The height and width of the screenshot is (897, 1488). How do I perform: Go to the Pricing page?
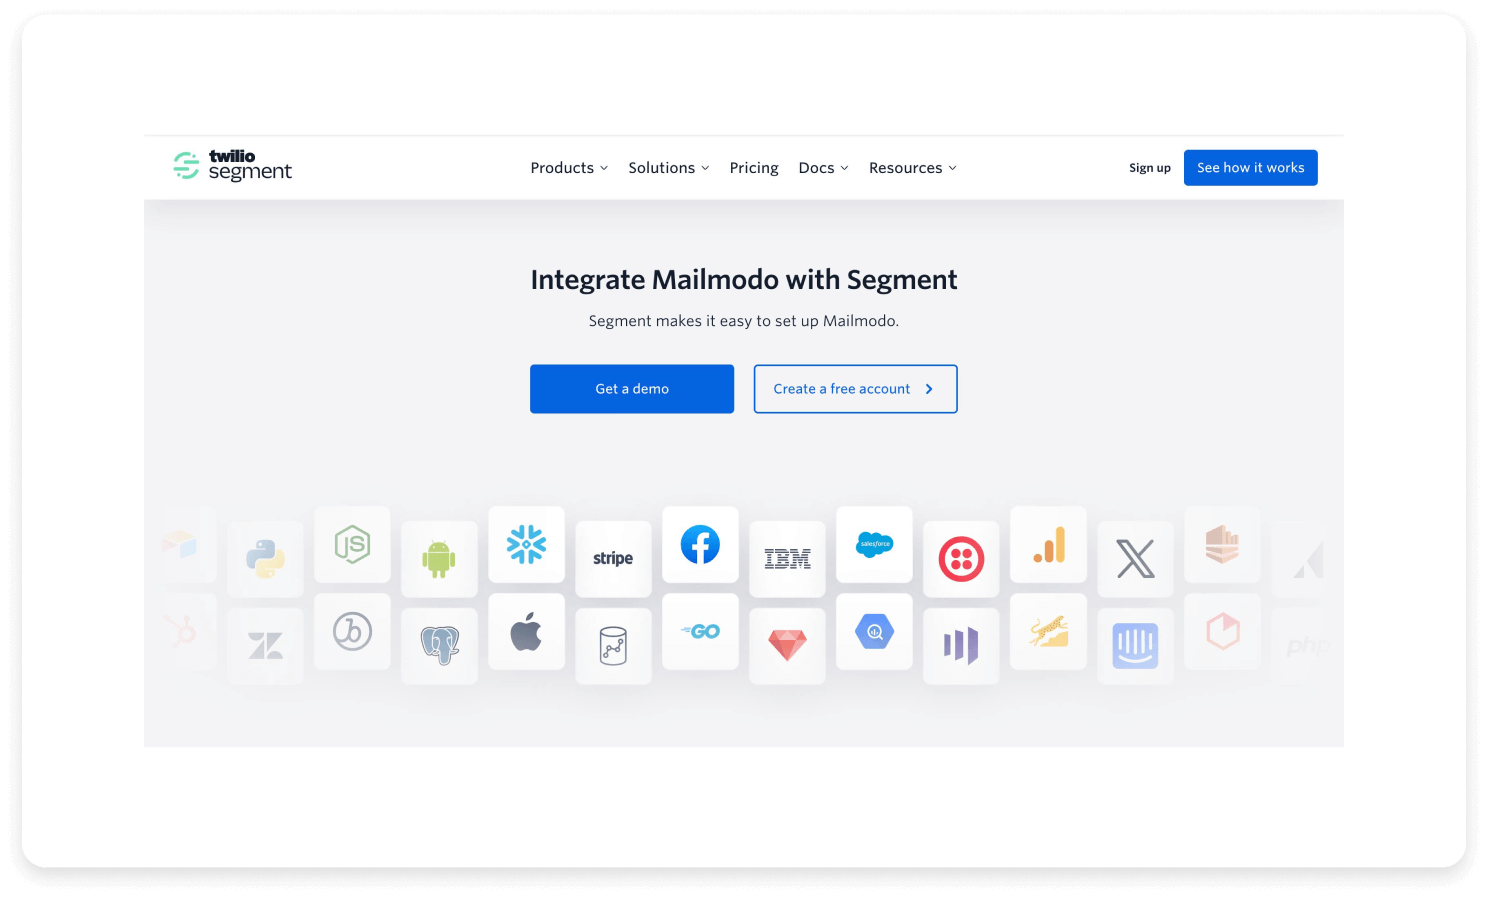coord(754,168)
